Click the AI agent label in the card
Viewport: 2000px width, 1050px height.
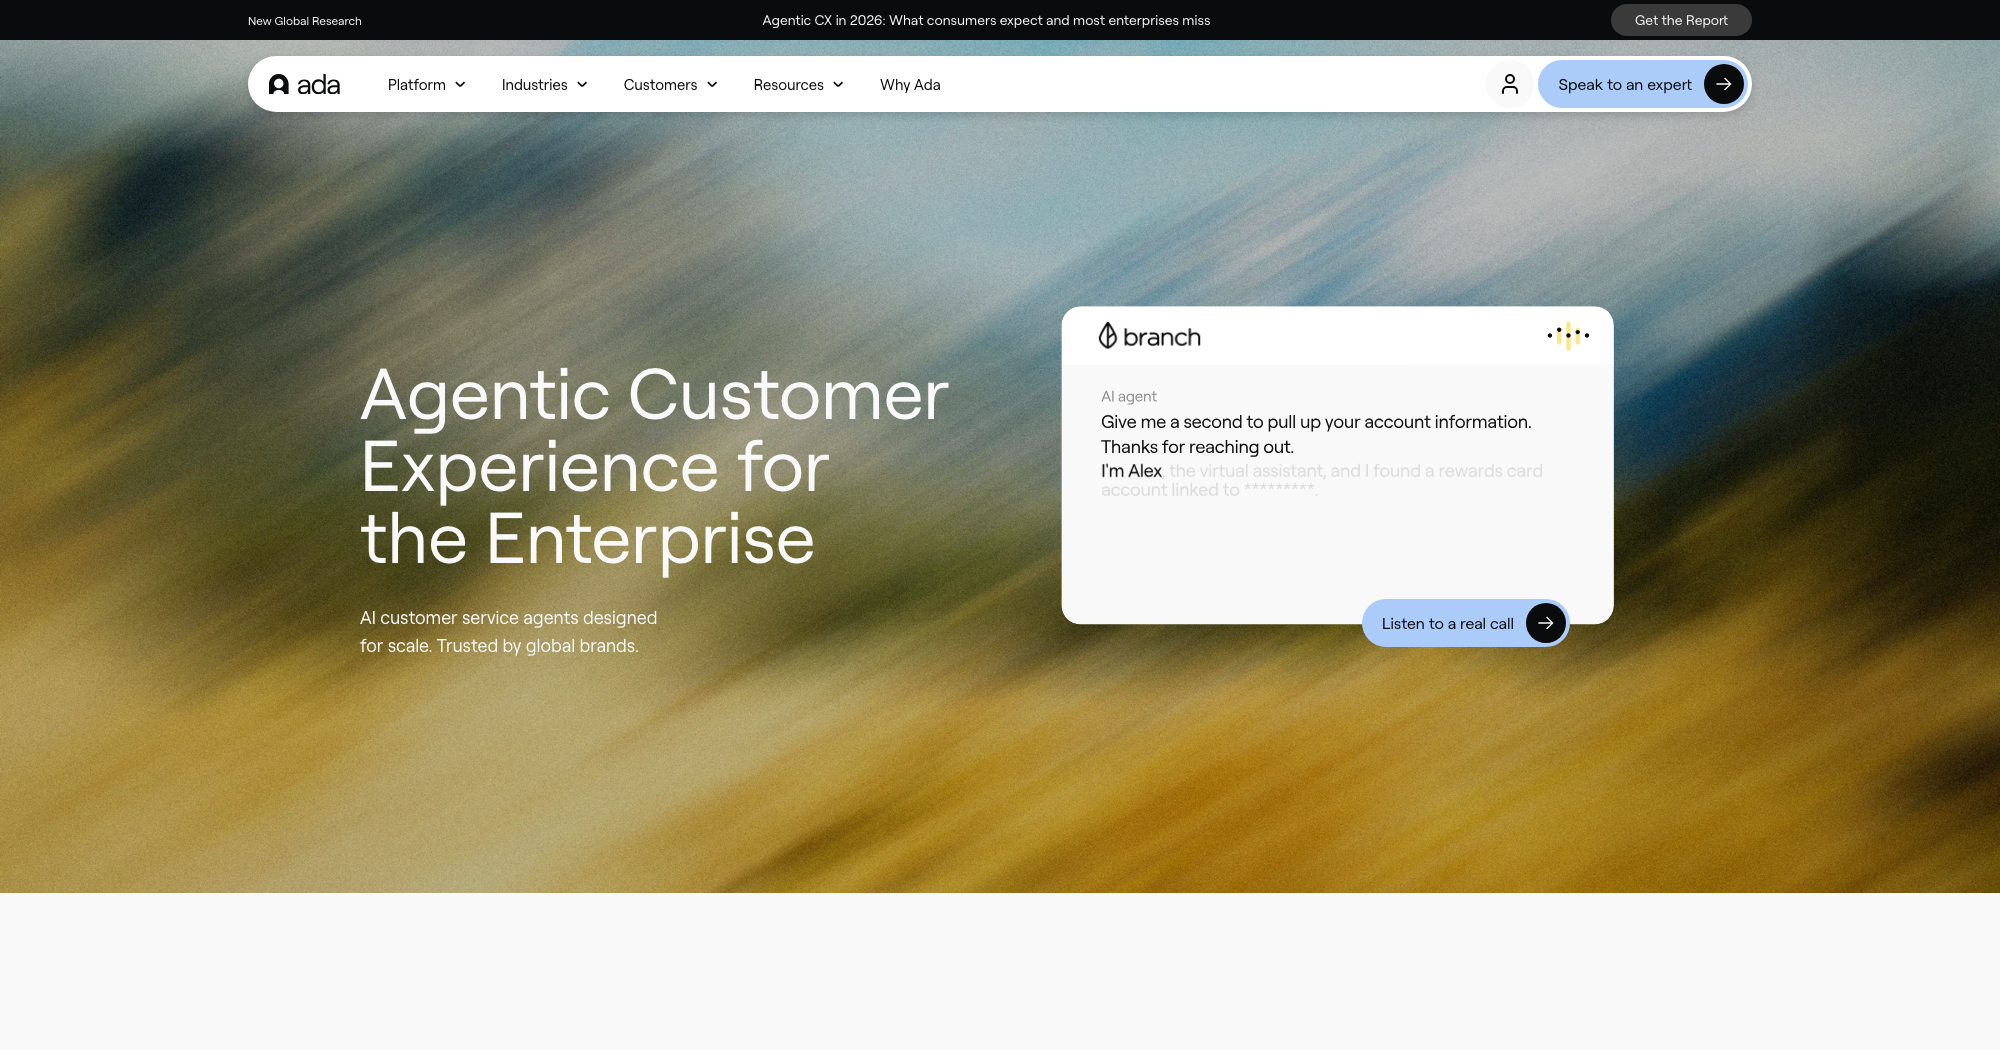pyautogui.click(x=1128, y=396)
